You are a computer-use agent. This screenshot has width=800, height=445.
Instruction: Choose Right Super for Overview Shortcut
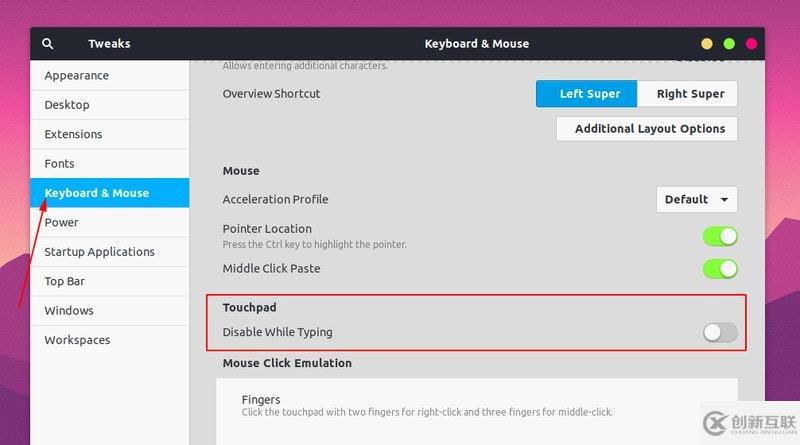click(x=690, y=94)
